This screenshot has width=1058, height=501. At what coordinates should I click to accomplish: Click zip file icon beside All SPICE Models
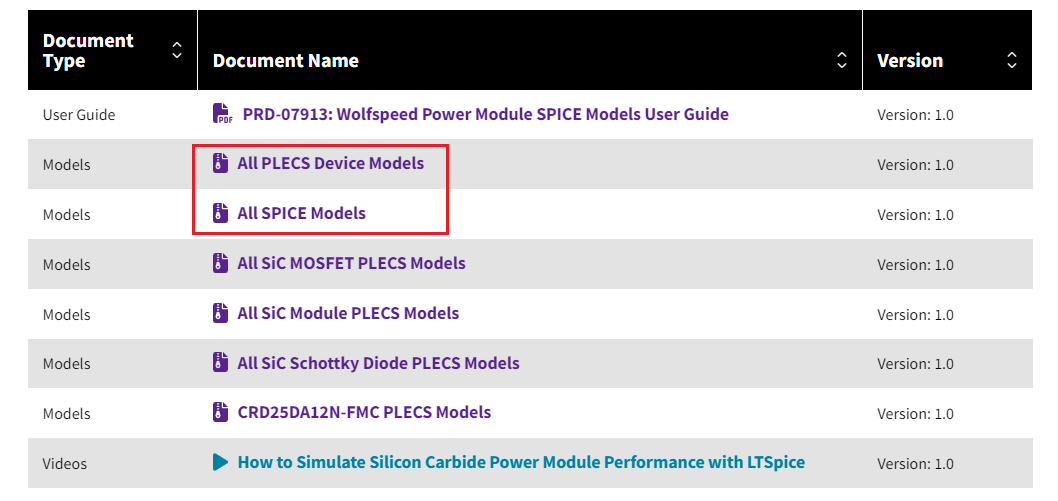pyautogui.click(x=221, y=213)
